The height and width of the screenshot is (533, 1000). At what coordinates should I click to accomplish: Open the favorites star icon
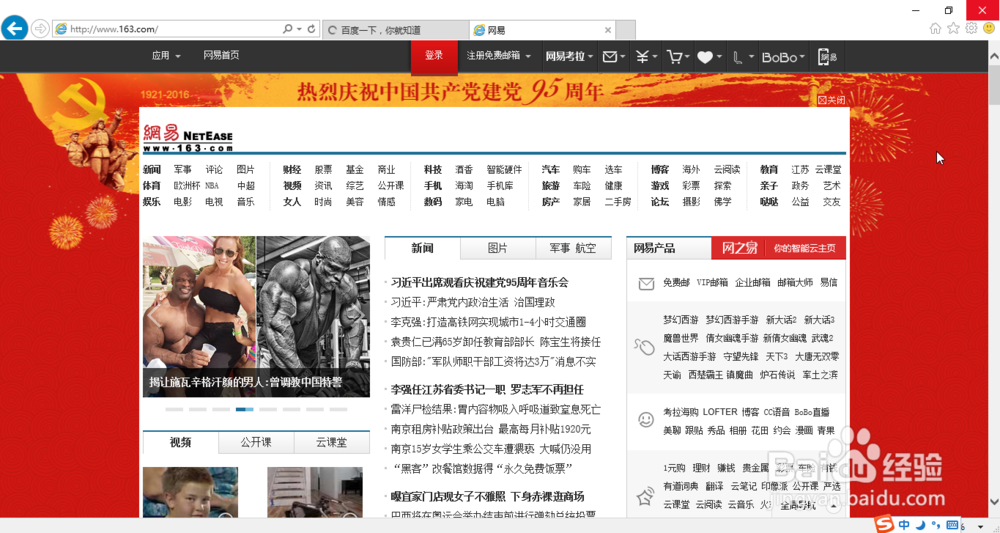(953, 28)
